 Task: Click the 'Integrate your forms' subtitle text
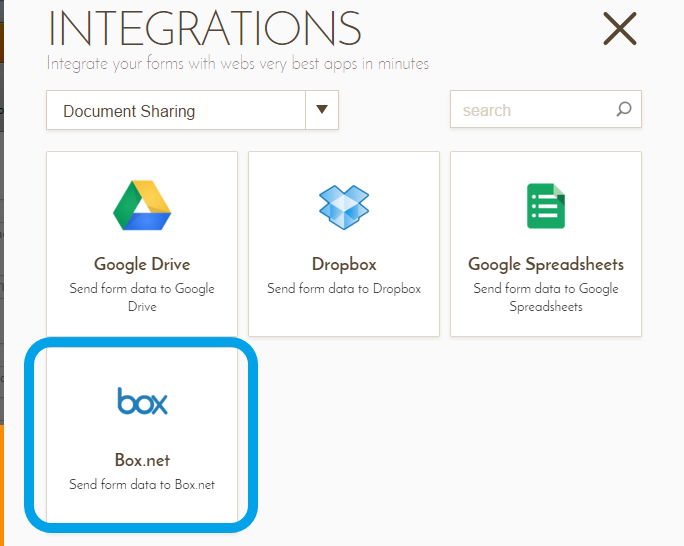click(x=238, y=64)
